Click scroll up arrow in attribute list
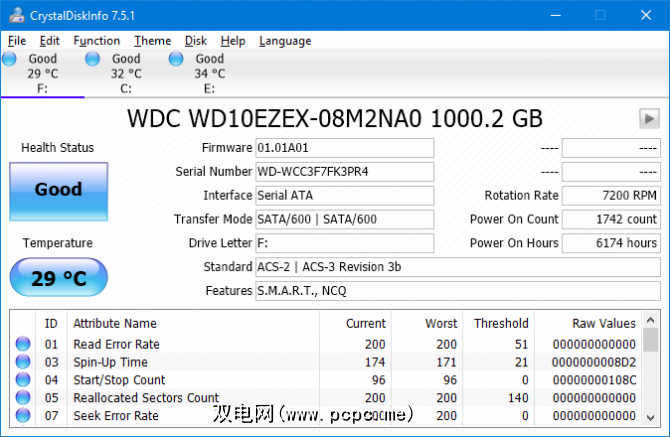 650,320
